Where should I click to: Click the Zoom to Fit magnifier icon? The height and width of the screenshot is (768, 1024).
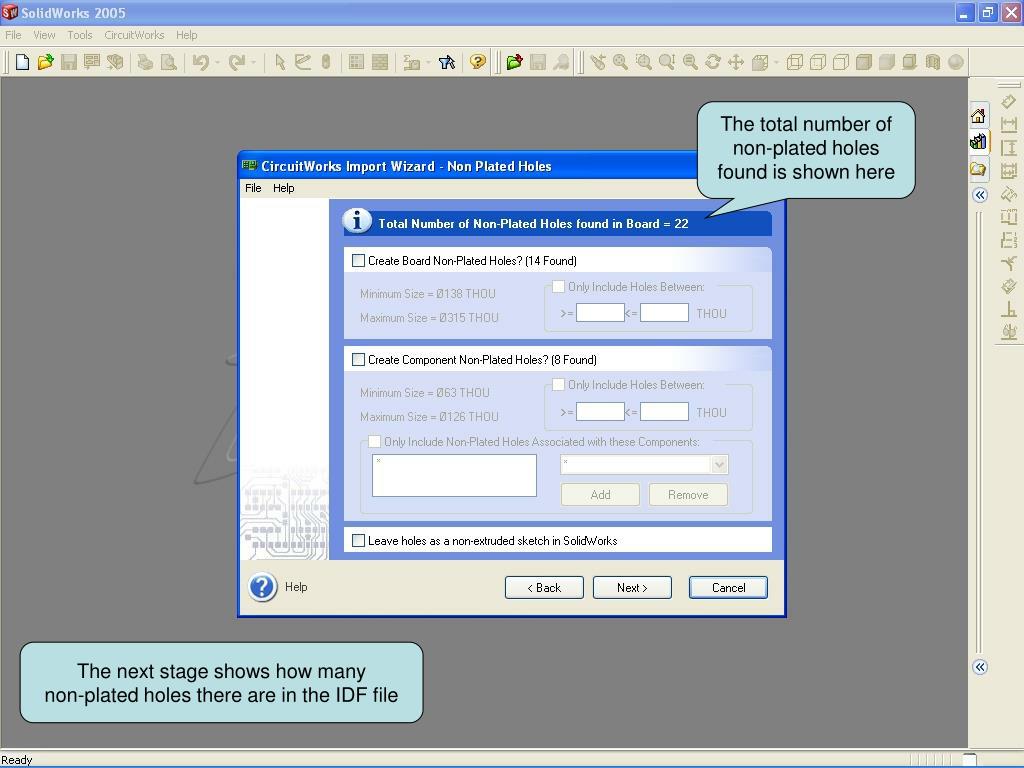click(x=620, y=62)
